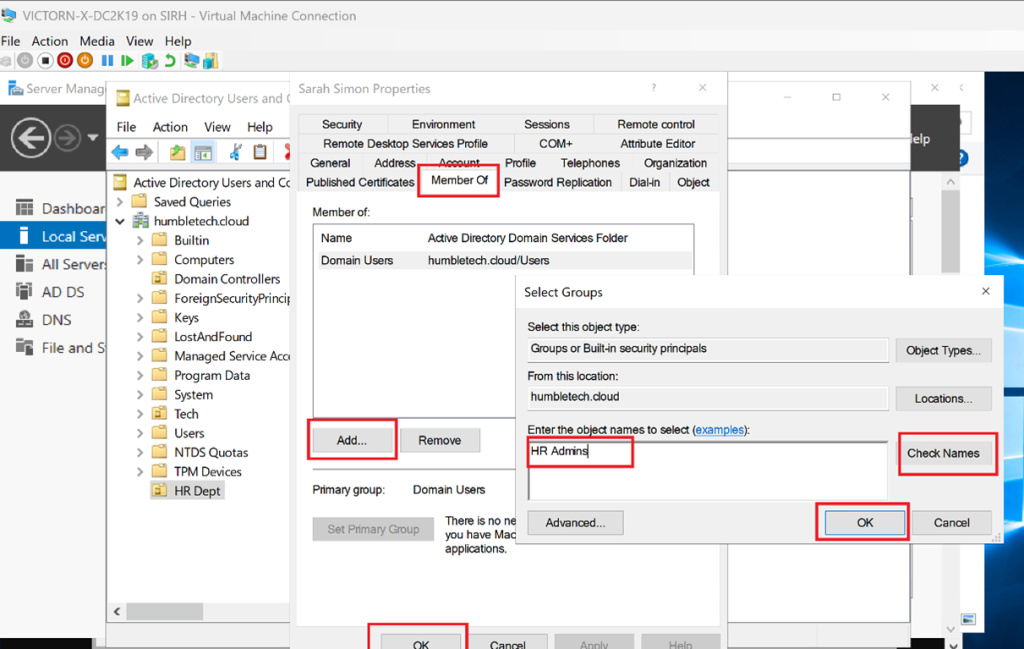Open the ADUC Action menu
Screen dimensions: 1024x649
click(x=170, y=127)
